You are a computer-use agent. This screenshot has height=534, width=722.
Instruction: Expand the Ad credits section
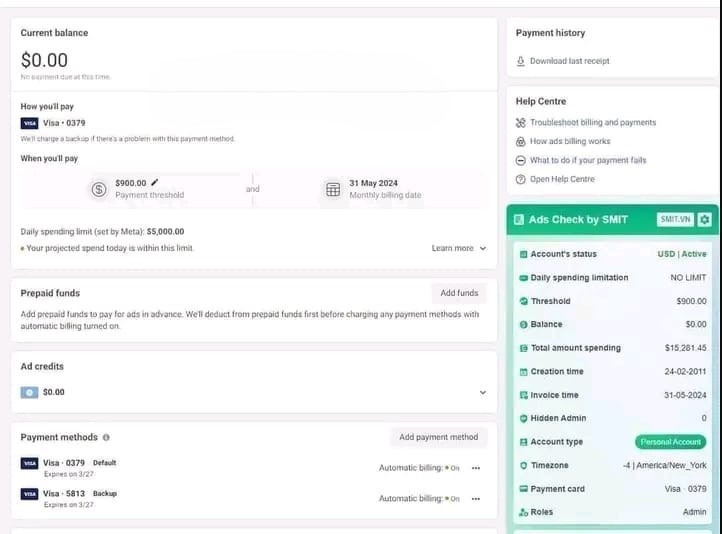tap(483, 393)
